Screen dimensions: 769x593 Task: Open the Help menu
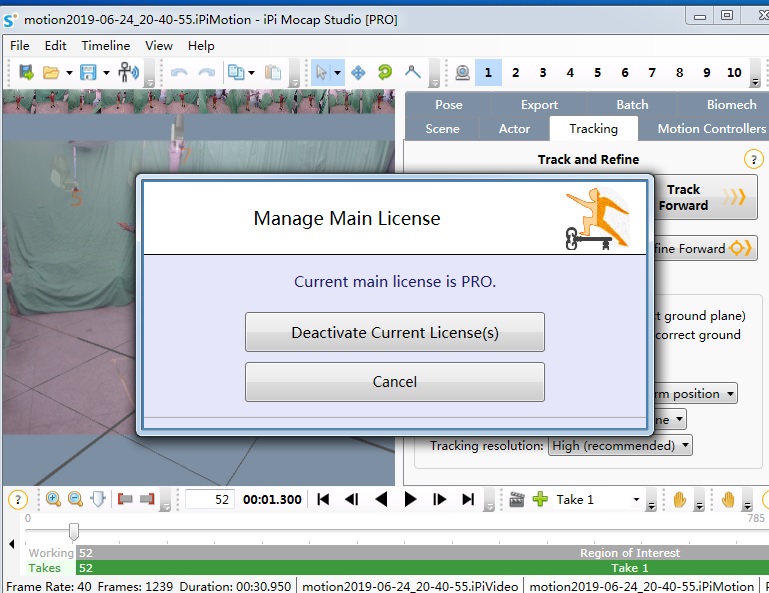tap(201, 46)
